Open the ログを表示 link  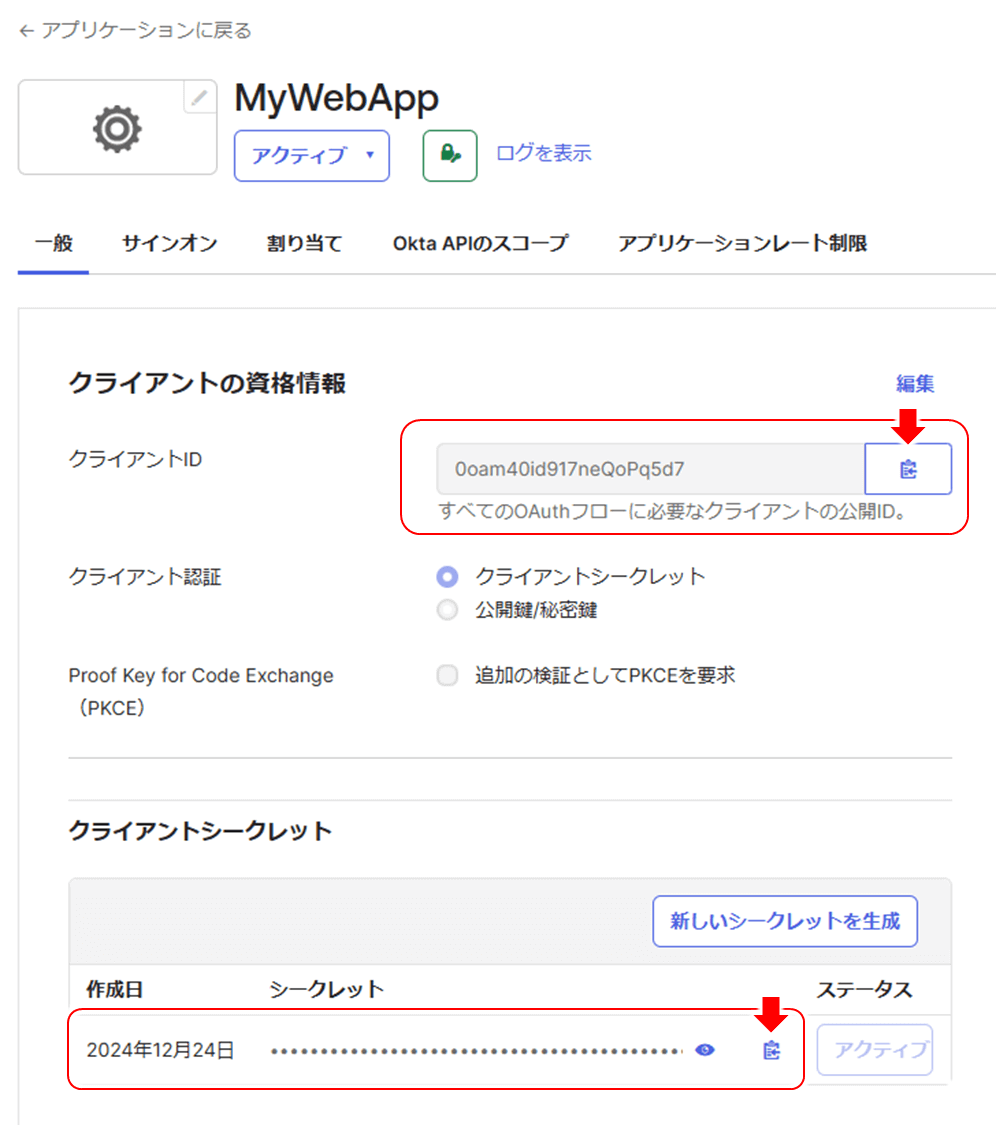(x=543, y=153)
